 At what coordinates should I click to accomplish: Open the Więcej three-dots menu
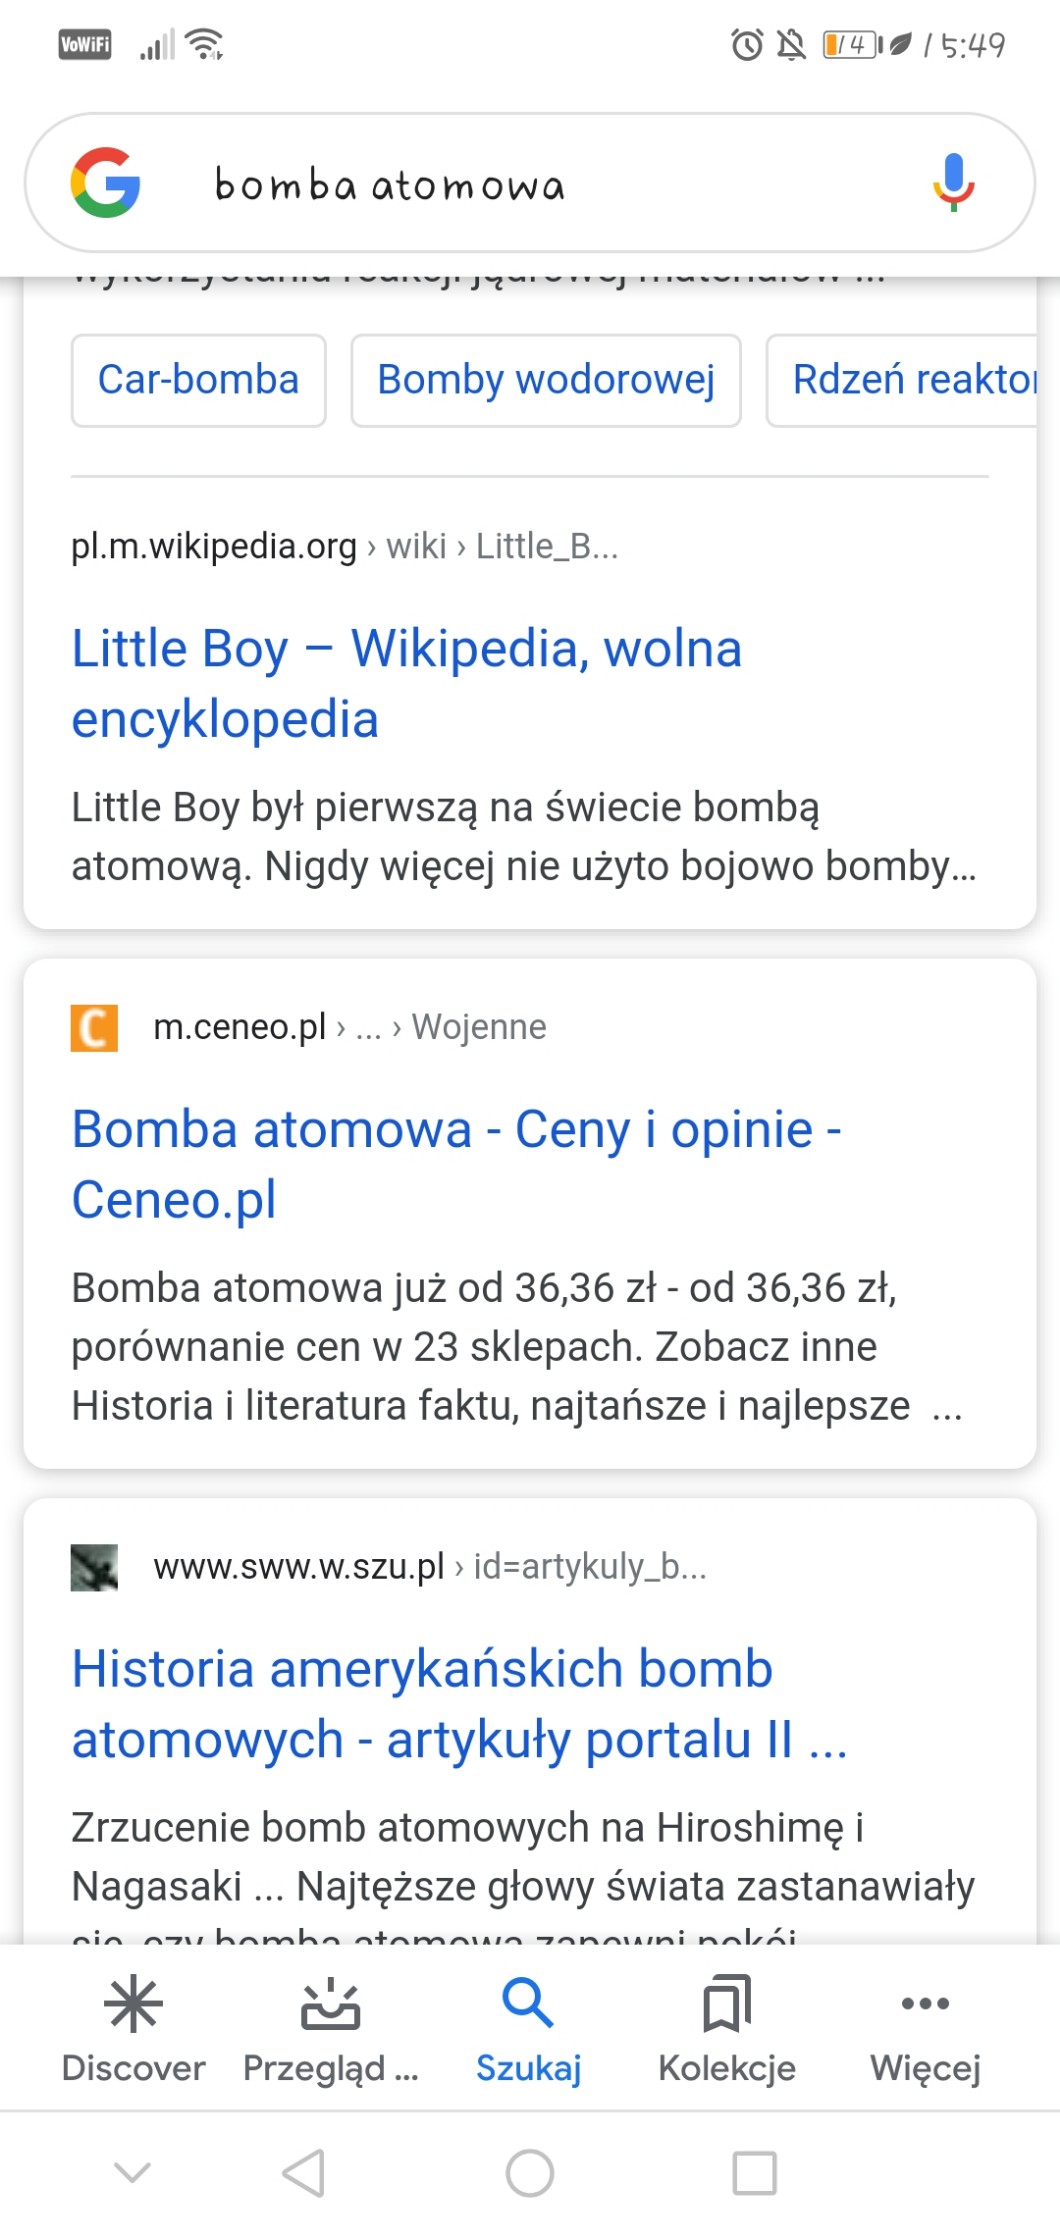tap(925, 2004)
